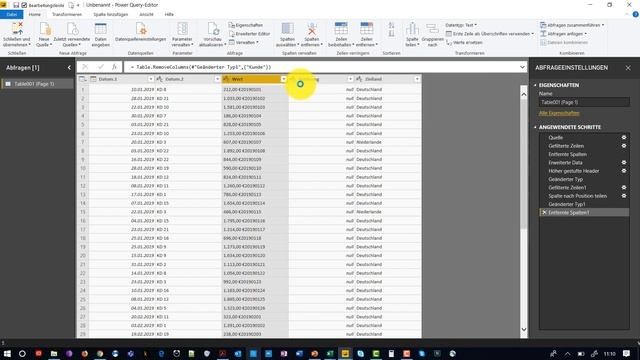Click the table select-all corner icon
The width and height of the screenshot is (640, 360).
tap(82, 79)
